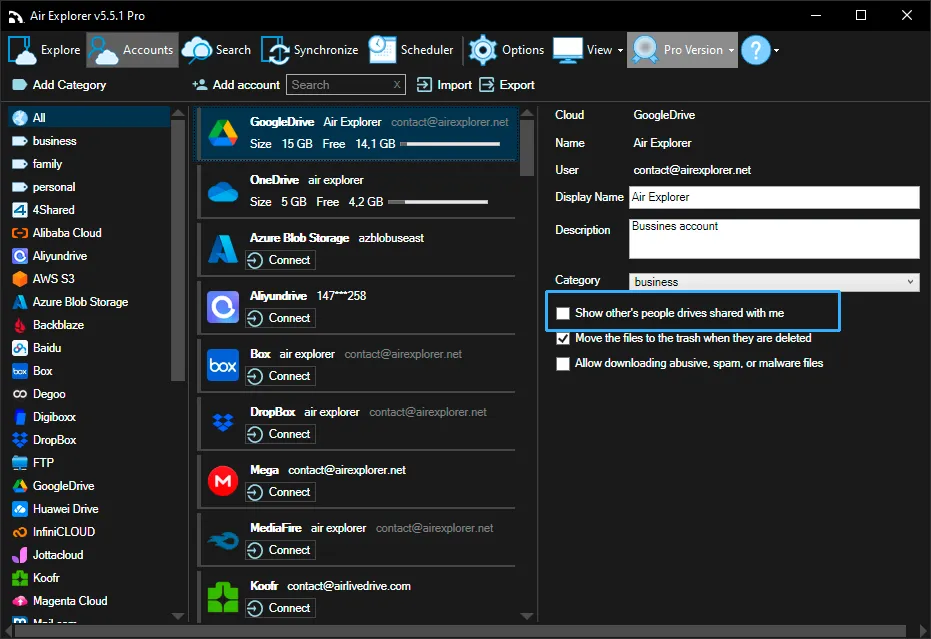Image resolution: width=931 pixels, height=639 pixels.
Task: Connect the Azure Blob Storage account
Action: [280, 260]
